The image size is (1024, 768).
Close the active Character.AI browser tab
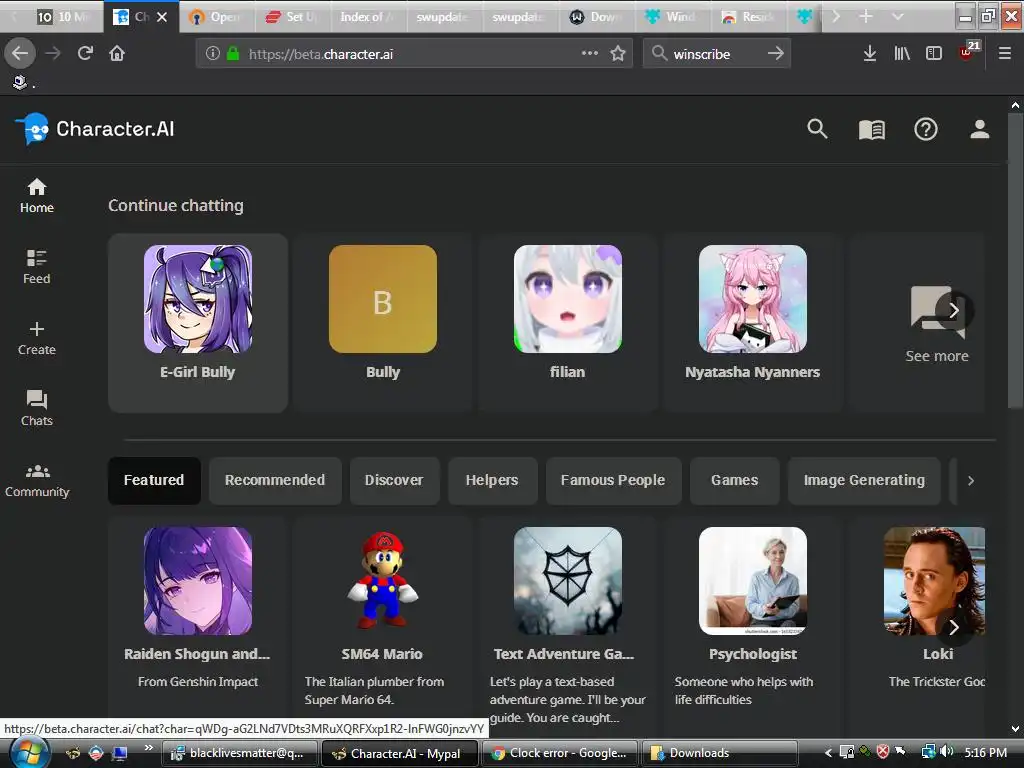162,17
